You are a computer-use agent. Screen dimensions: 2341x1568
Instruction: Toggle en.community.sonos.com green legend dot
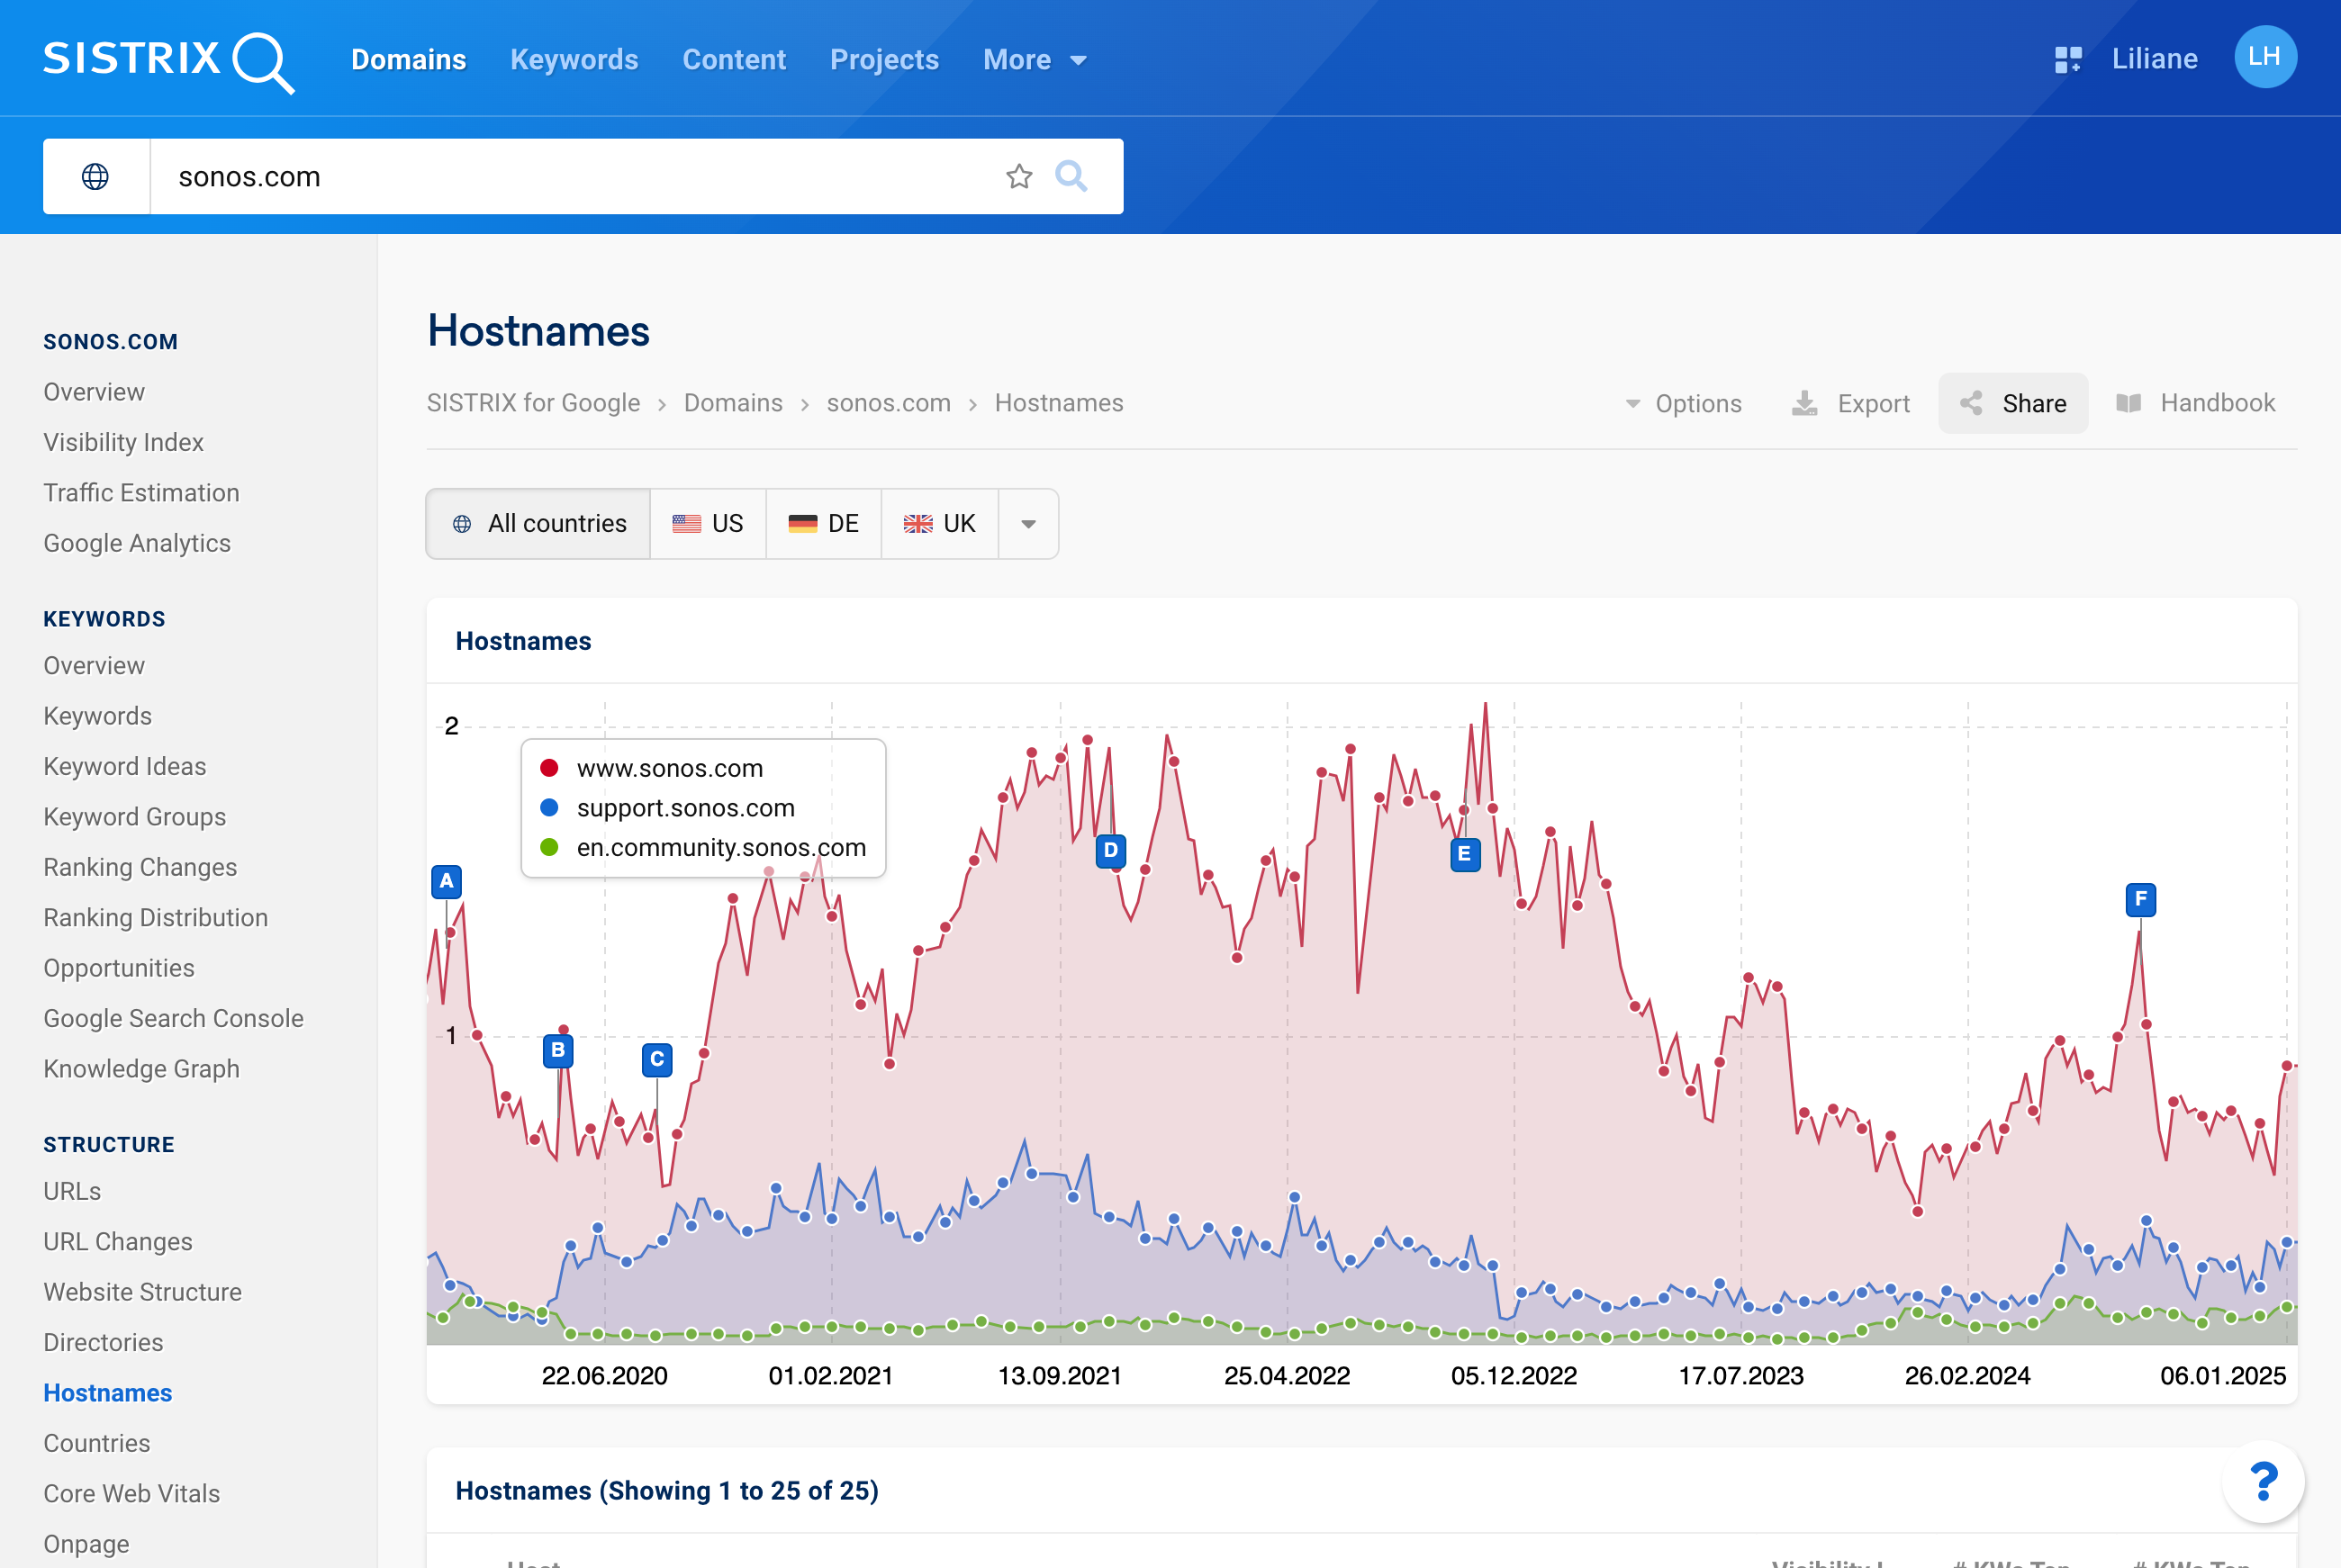[549, 847]
